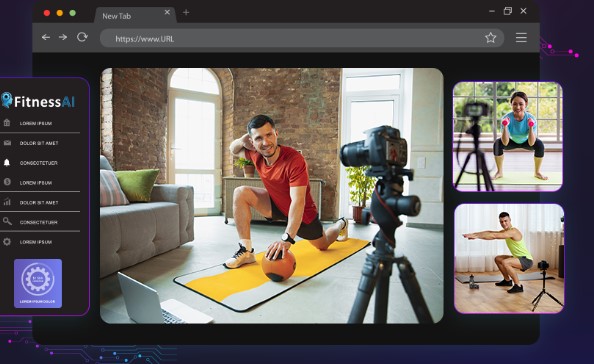
Task: Click the browser forward arrow
Action: coord(63,37)
